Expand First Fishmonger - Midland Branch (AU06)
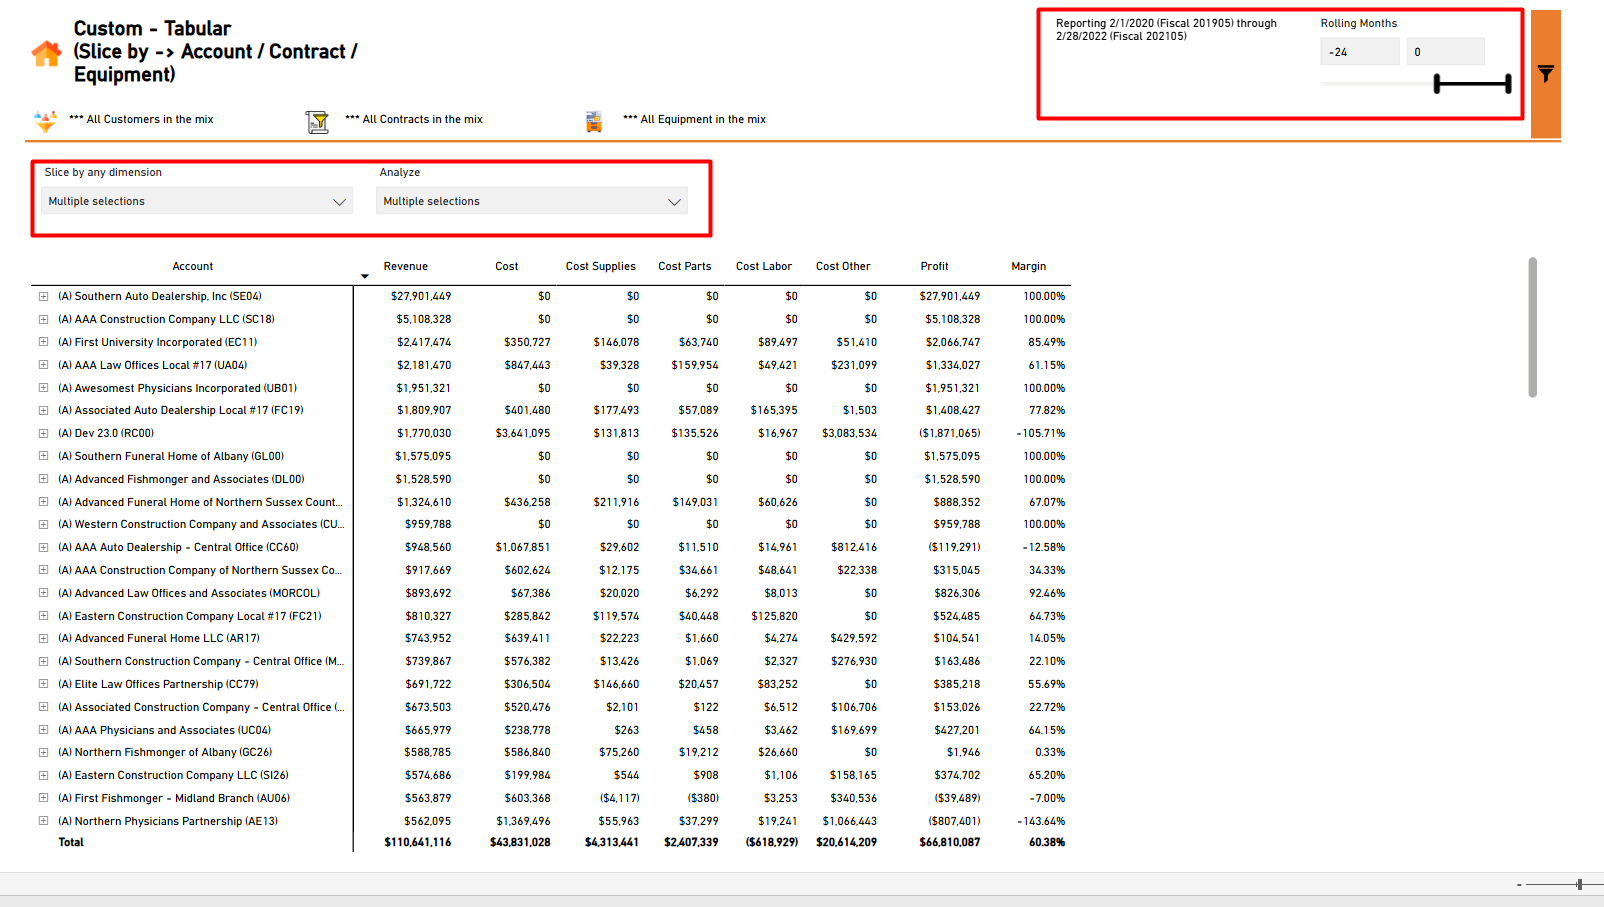Screen dimensions: 1604x907 pos(44,798)
